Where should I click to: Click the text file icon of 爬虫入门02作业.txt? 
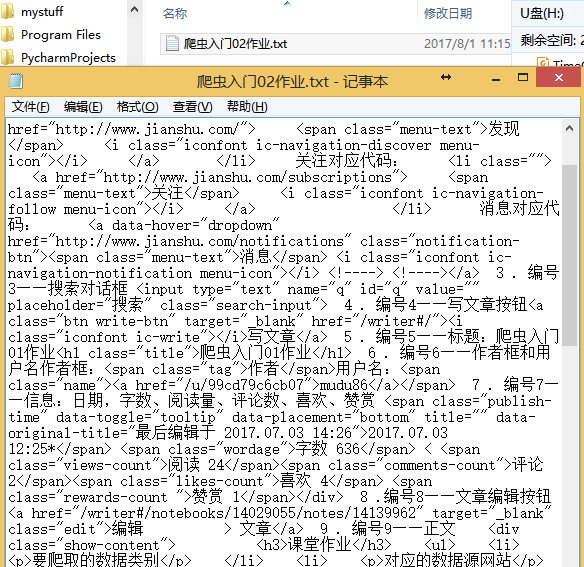click(x=172, y=43)
